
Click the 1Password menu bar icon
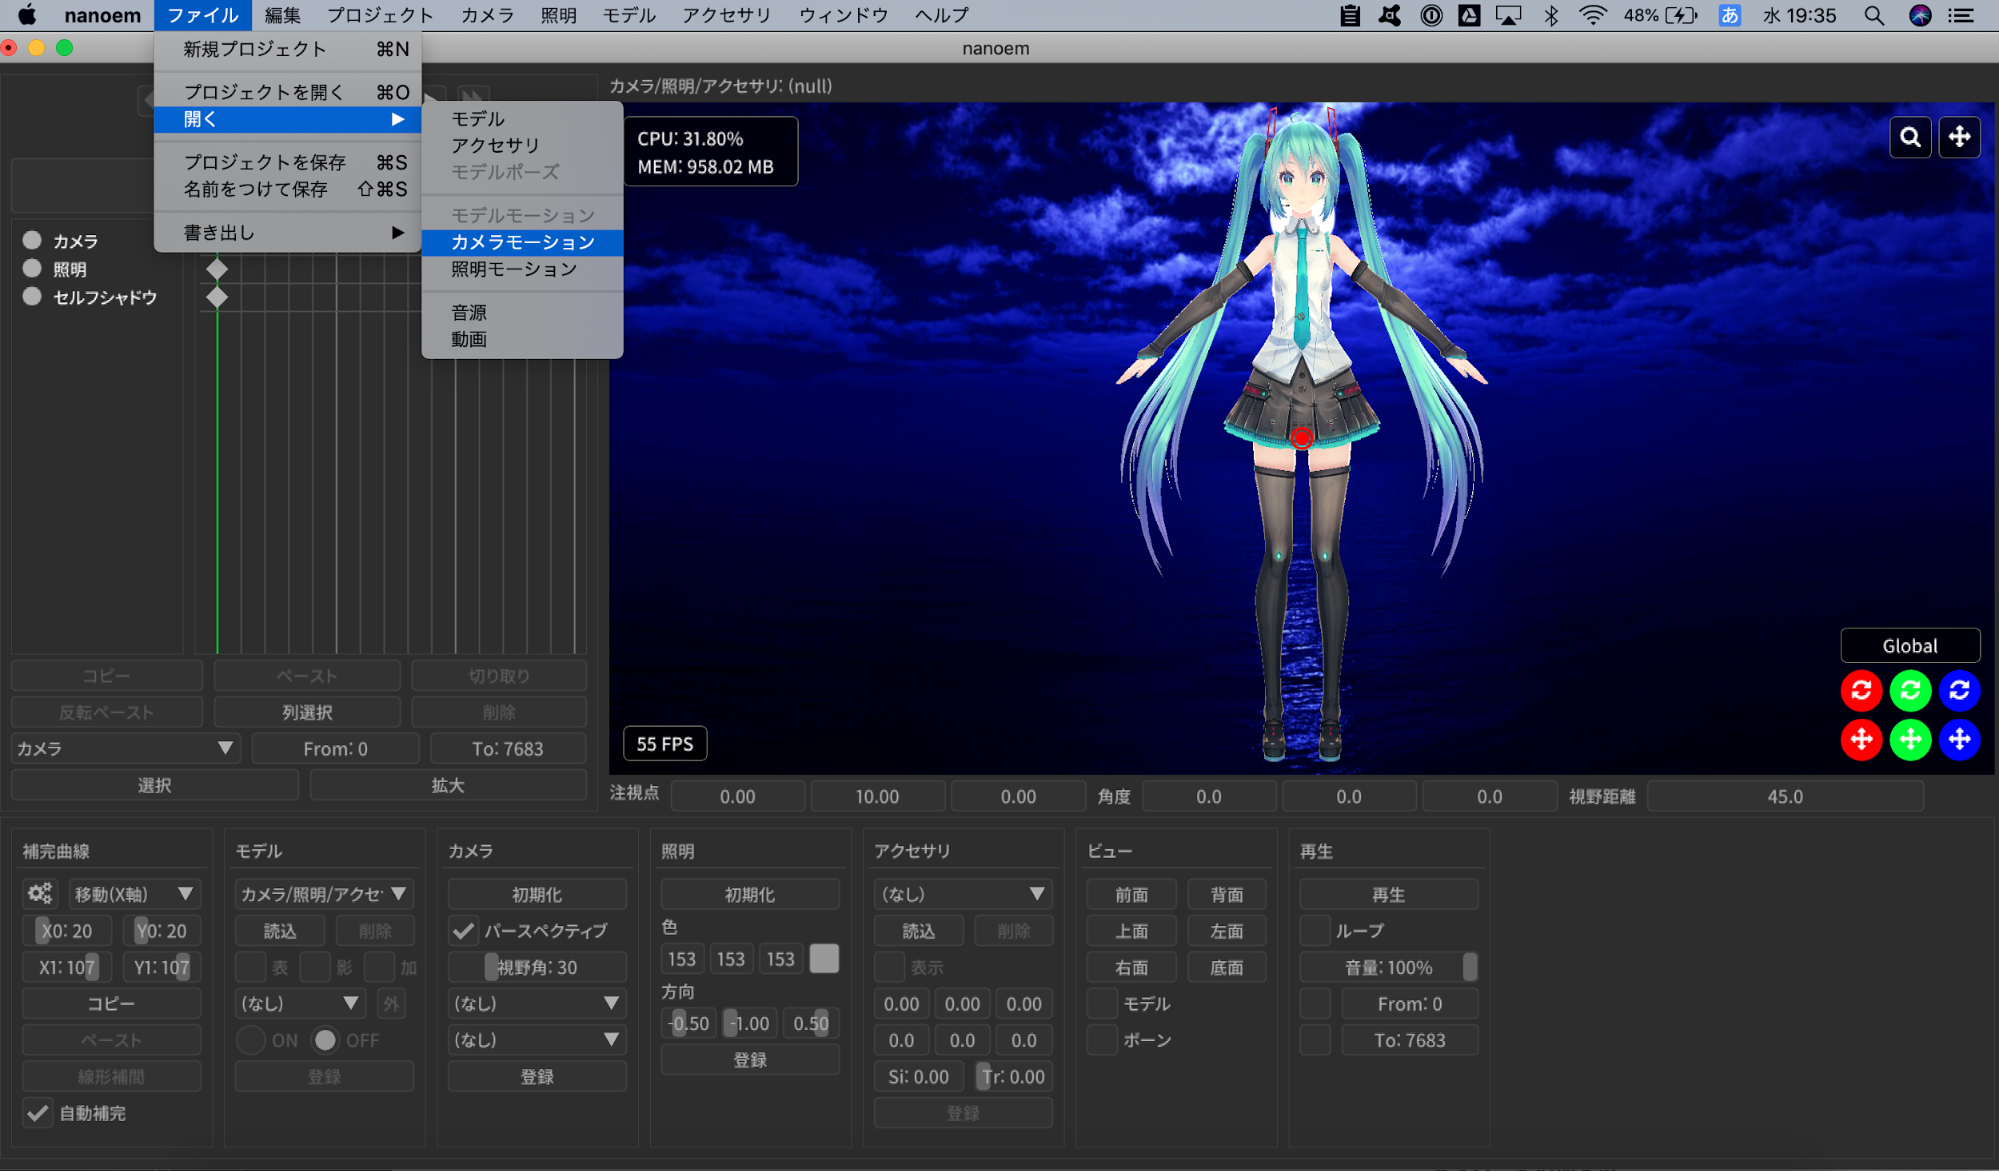(x=1431, y=15)
